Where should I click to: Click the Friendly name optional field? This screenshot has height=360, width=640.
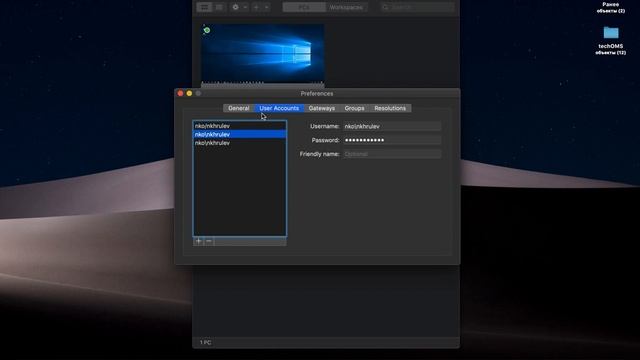392,154
